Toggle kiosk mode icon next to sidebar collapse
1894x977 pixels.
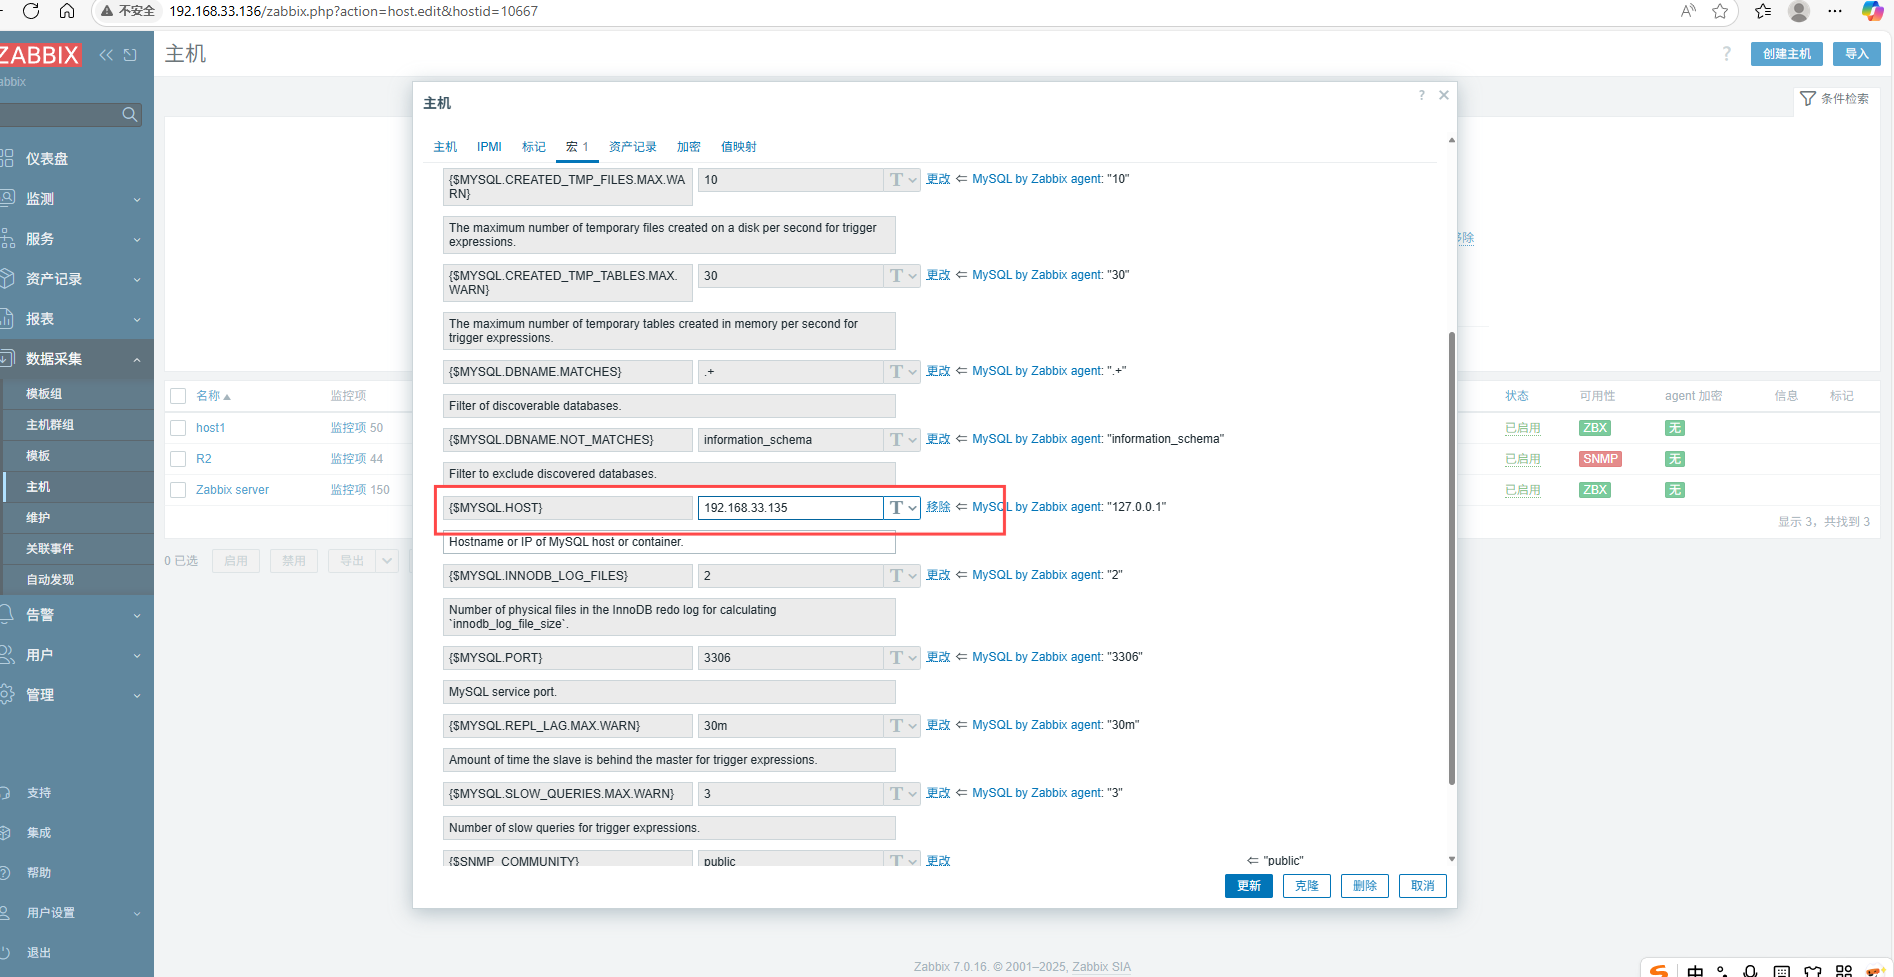(130, 55)
